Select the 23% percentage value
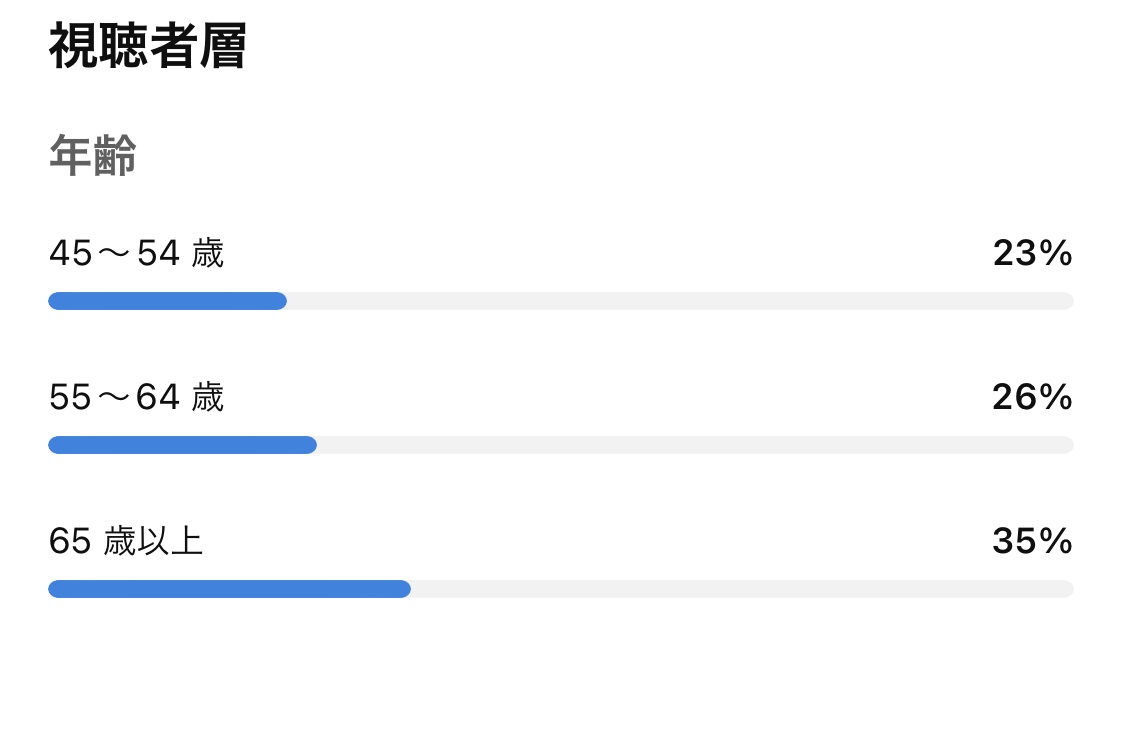This screenshot has width=1122, height=730. [x=1033, y=253]
